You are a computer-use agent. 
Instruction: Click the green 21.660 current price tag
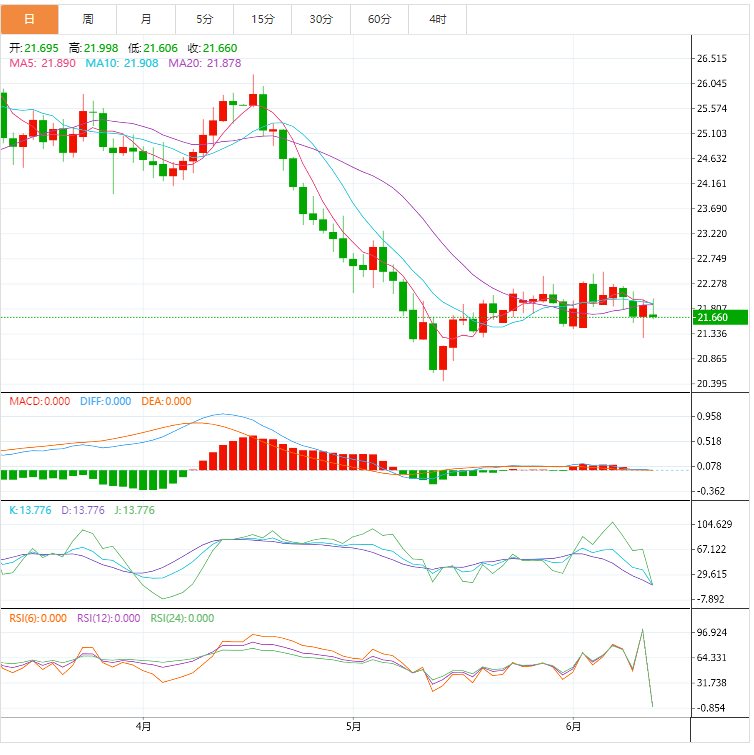720,317
